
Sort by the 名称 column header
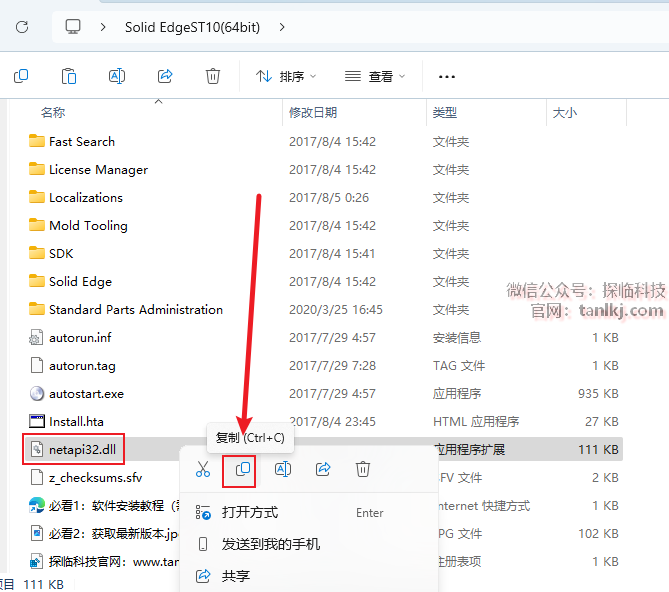tap(53, 113)
